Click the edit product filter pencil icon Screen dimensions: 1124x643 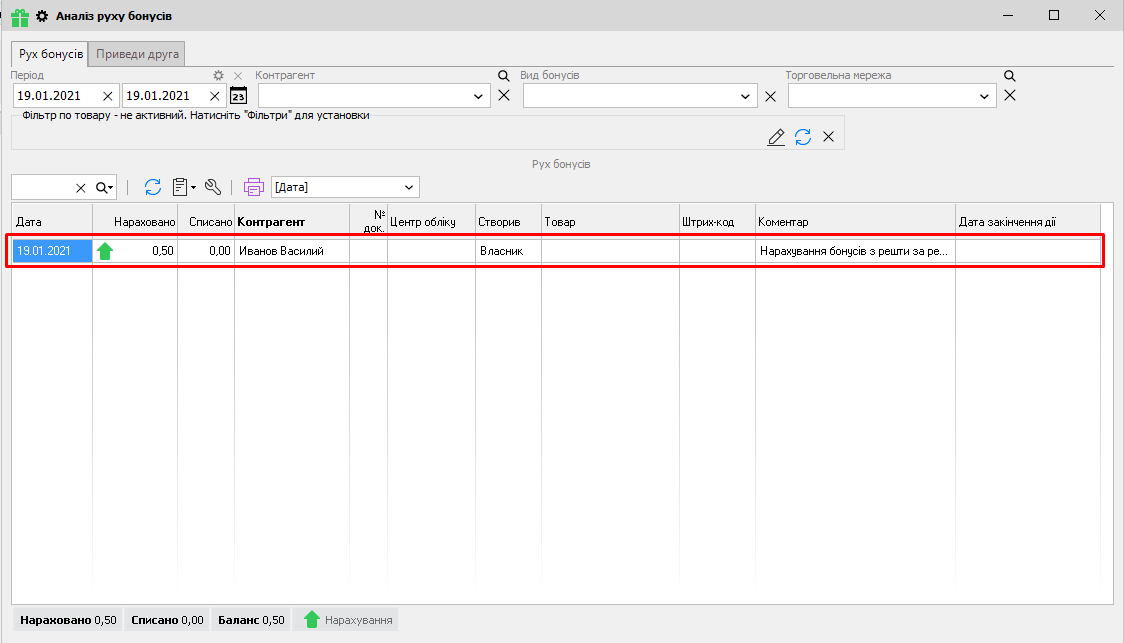(776, 137)
